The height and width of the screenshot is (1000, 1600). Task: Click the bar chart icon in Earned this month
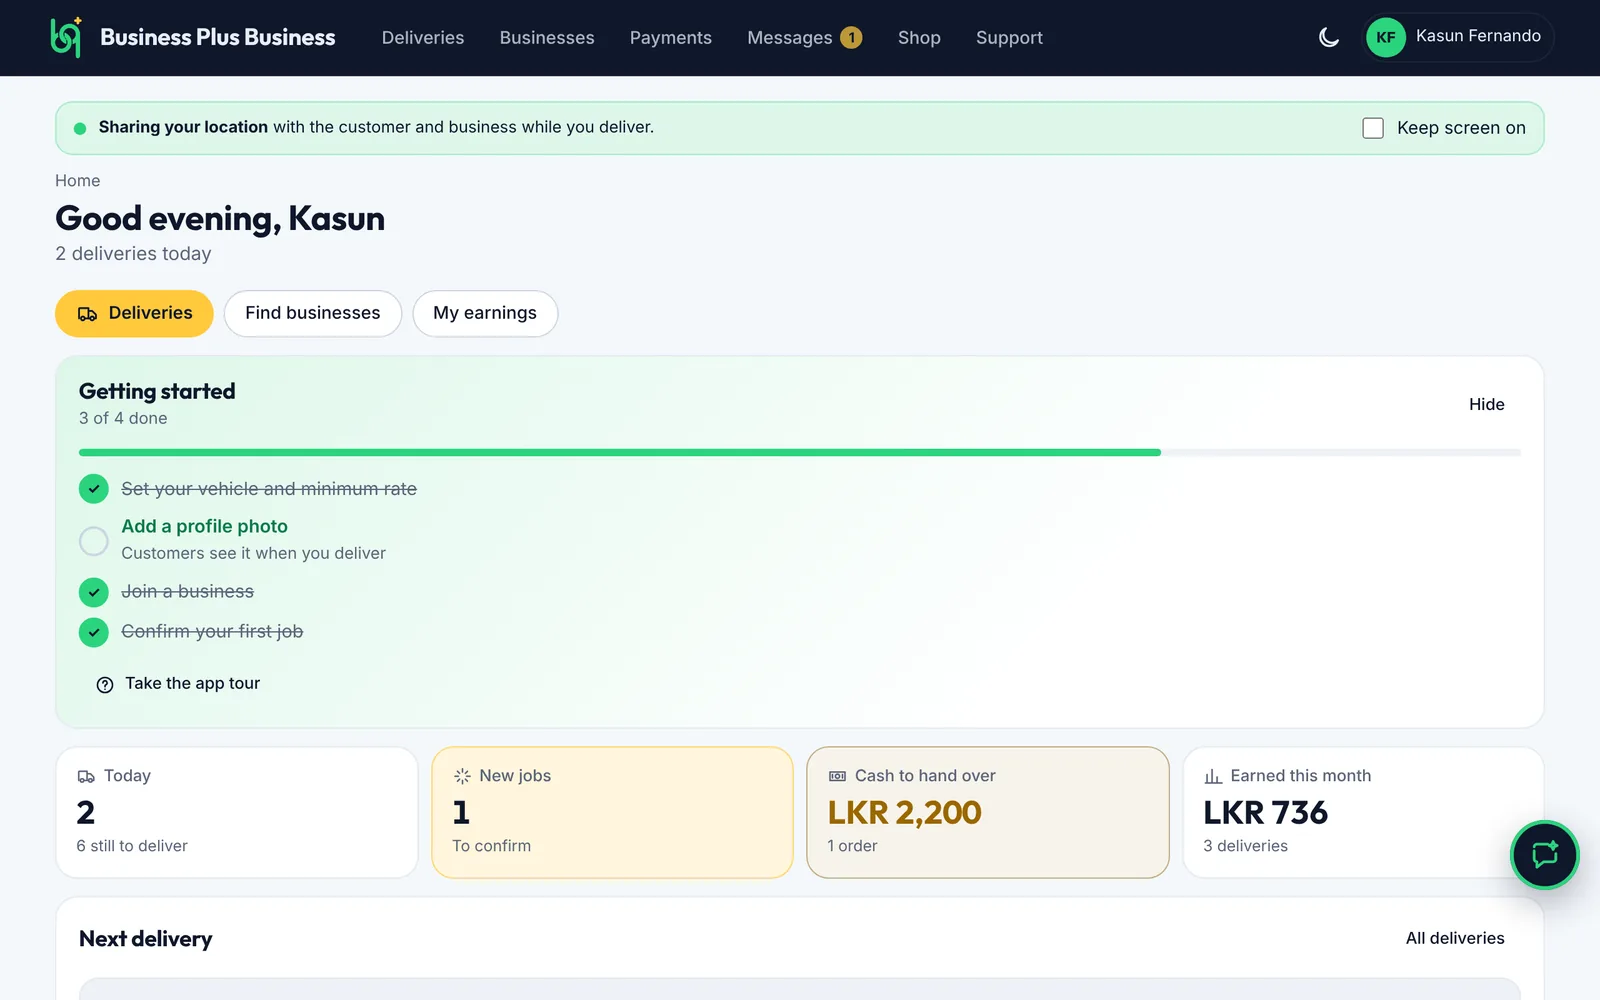pyautogui.click(x=1213, y=776)
